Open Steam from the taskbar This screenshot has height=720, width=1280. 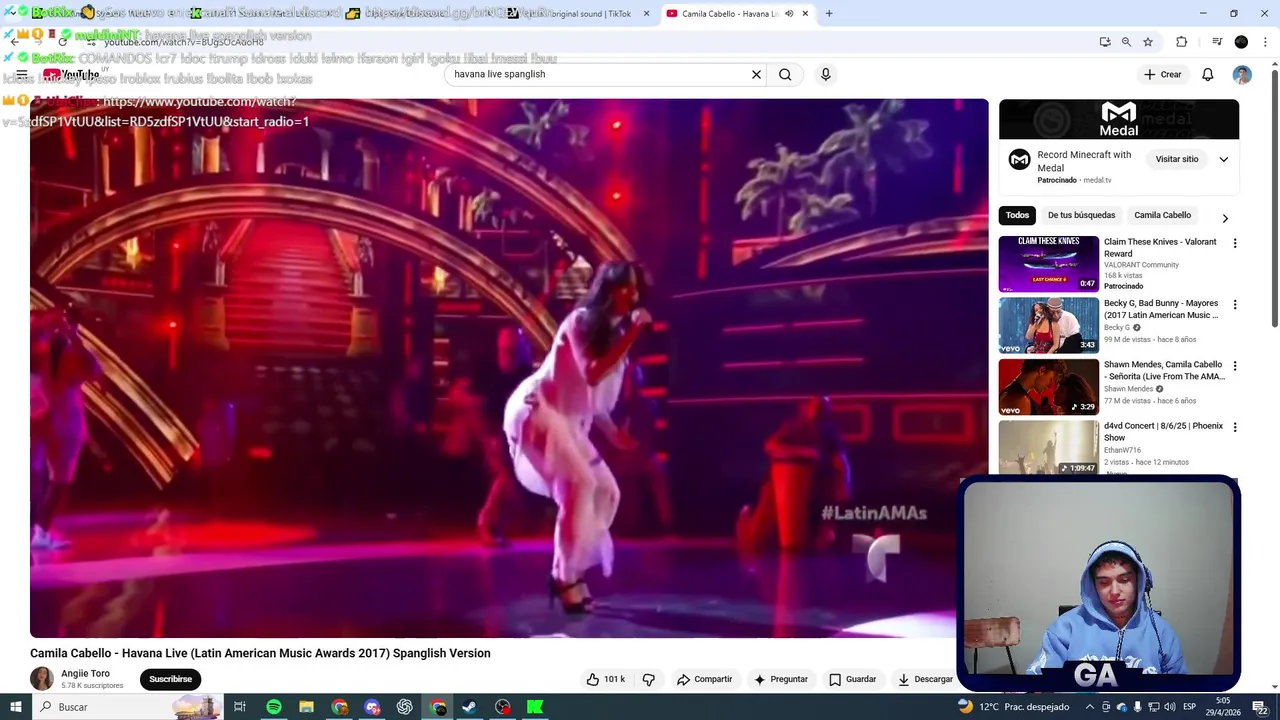click(468, 707)
